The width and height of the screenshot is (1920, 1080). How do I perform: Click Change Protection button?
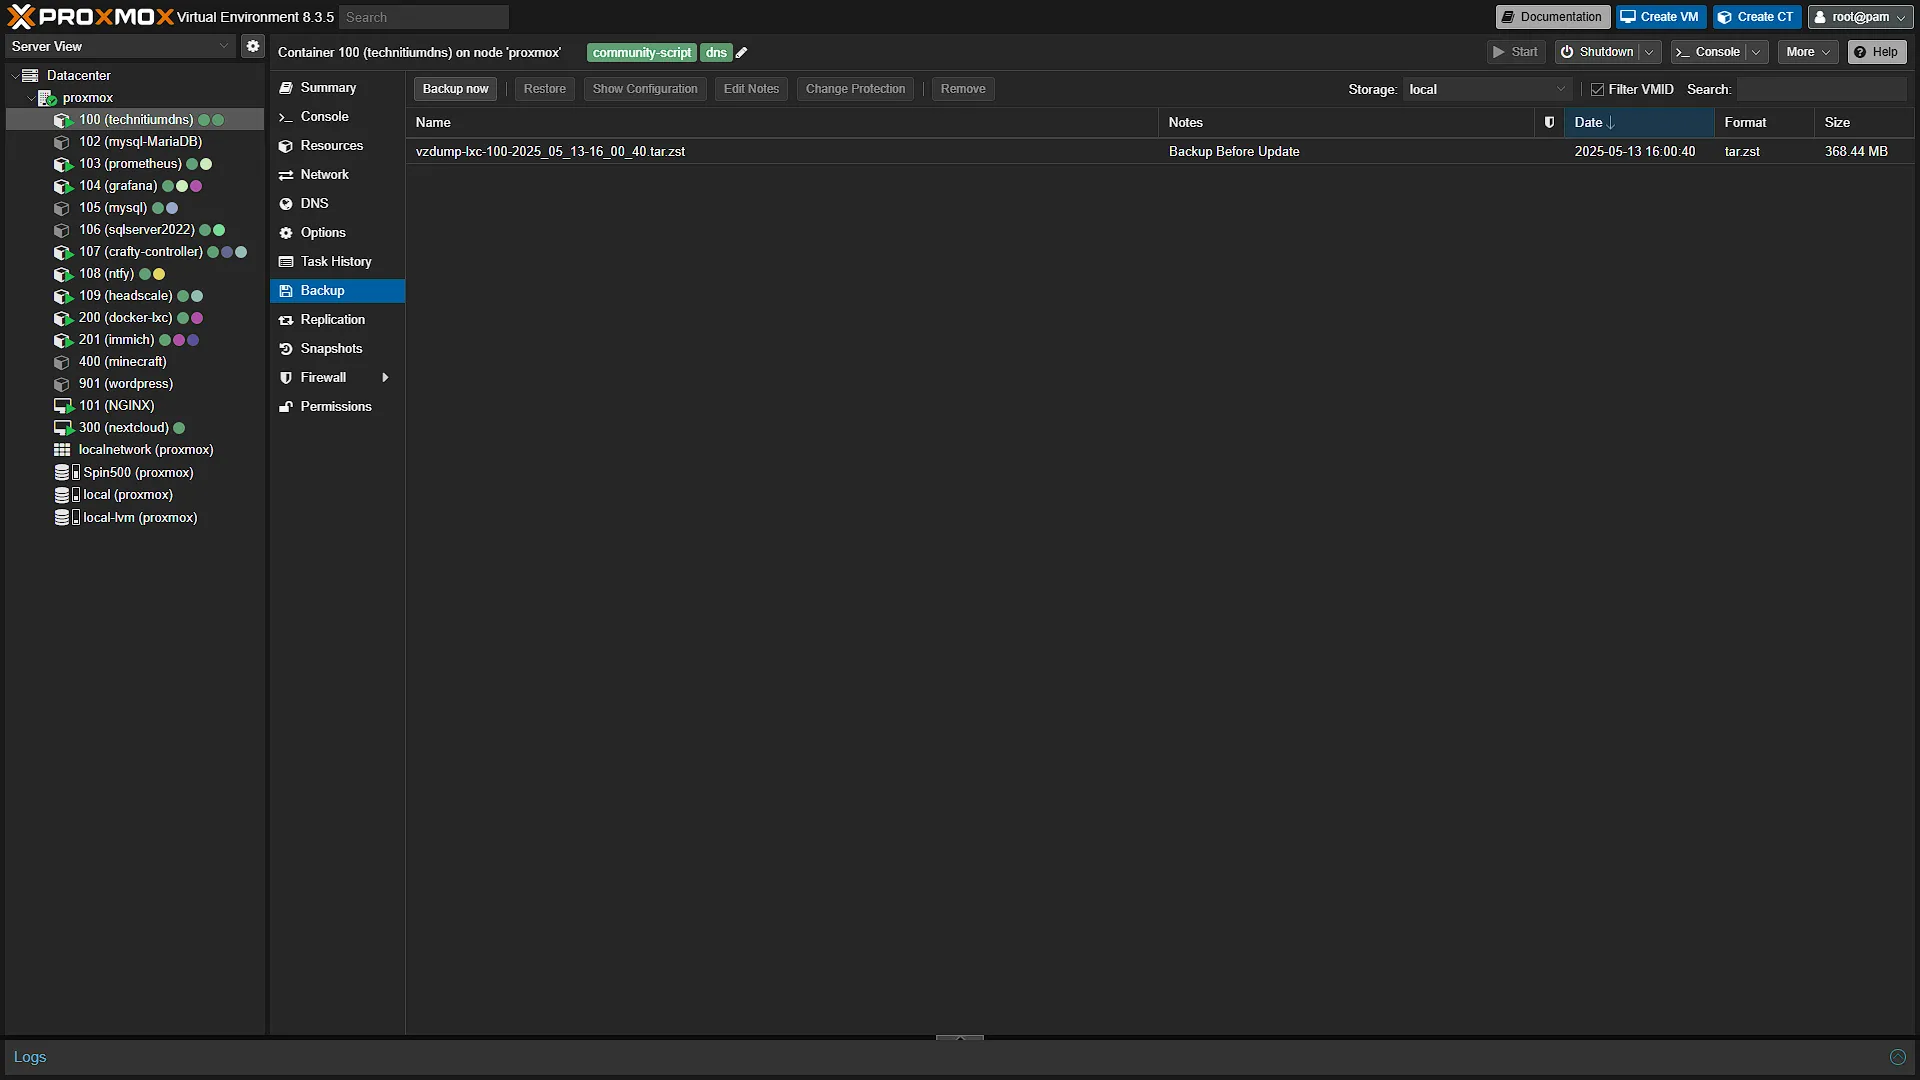[855, 89]
